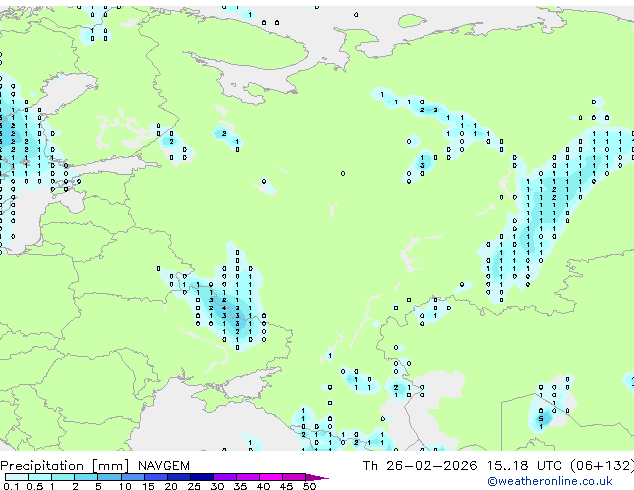Click the 0.1–0.5 mm legend swatch
The image size is (634, 490).
[17, 477]
